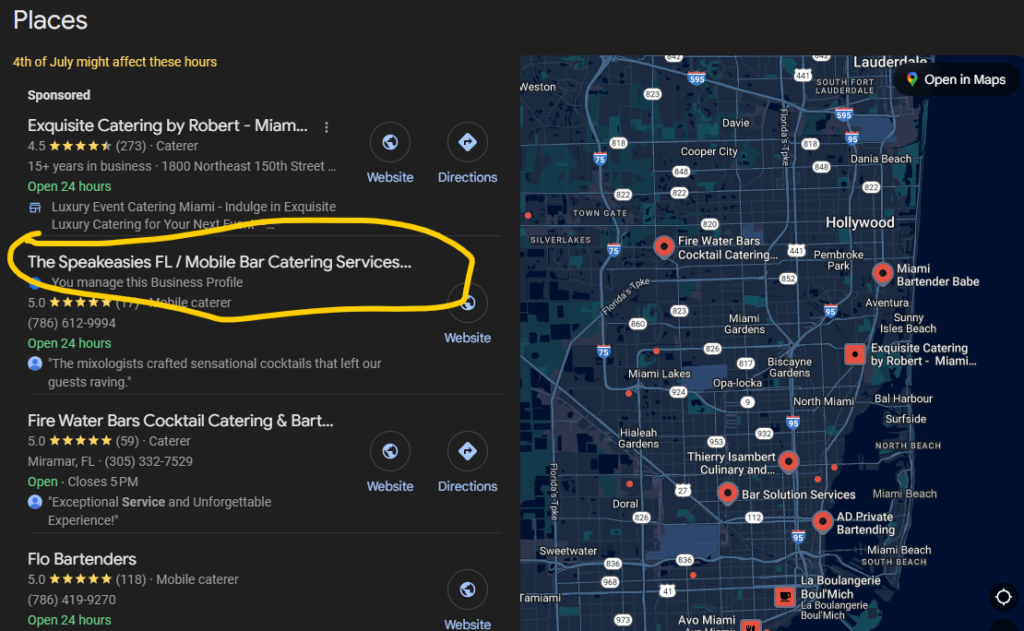The image size is (1024, 631).
Task: Click Luxury Event Catering Miami ad text
Action: 193,216
